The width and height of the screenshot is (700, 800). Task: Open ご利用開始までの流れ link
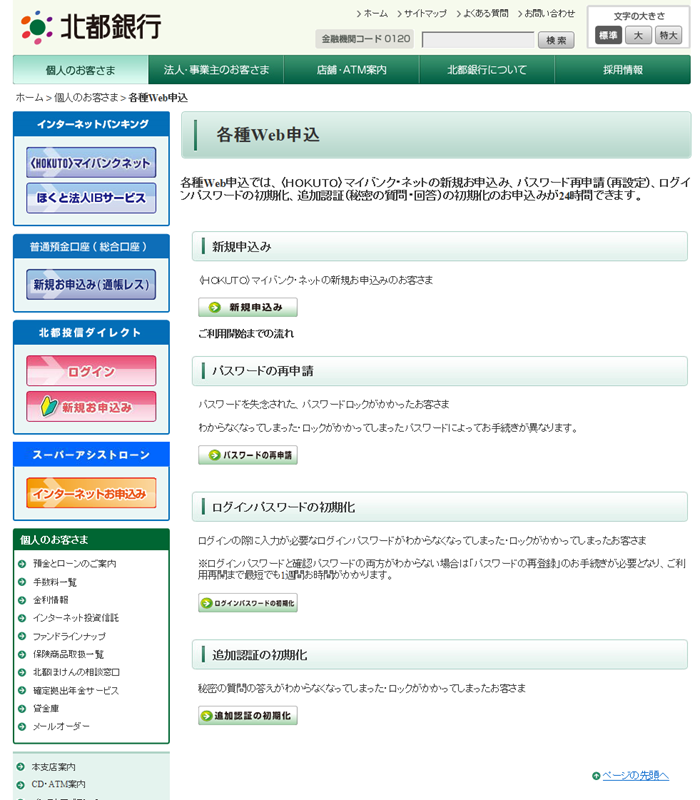click(246, 334)
